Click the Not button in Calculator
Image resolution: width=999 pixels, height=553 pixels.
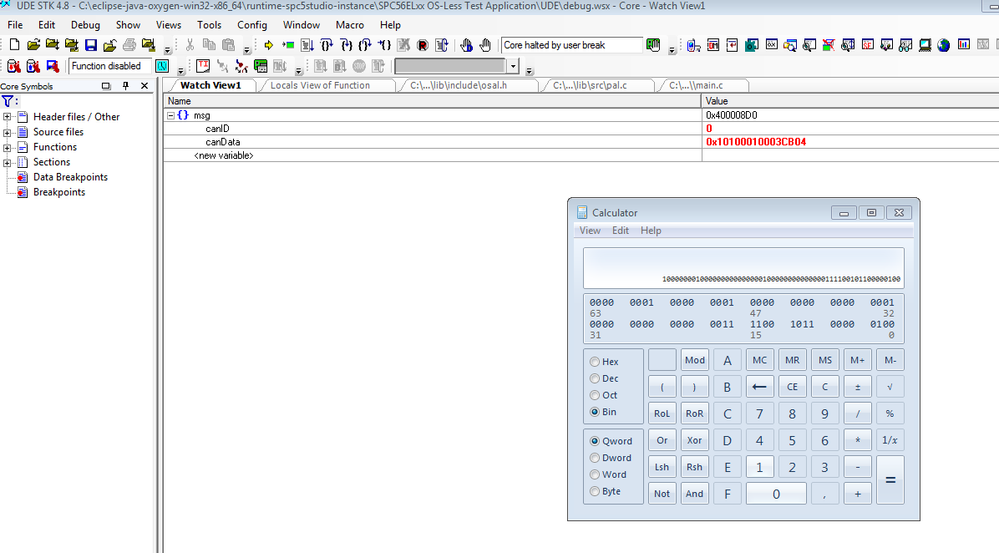pos(662,494)
